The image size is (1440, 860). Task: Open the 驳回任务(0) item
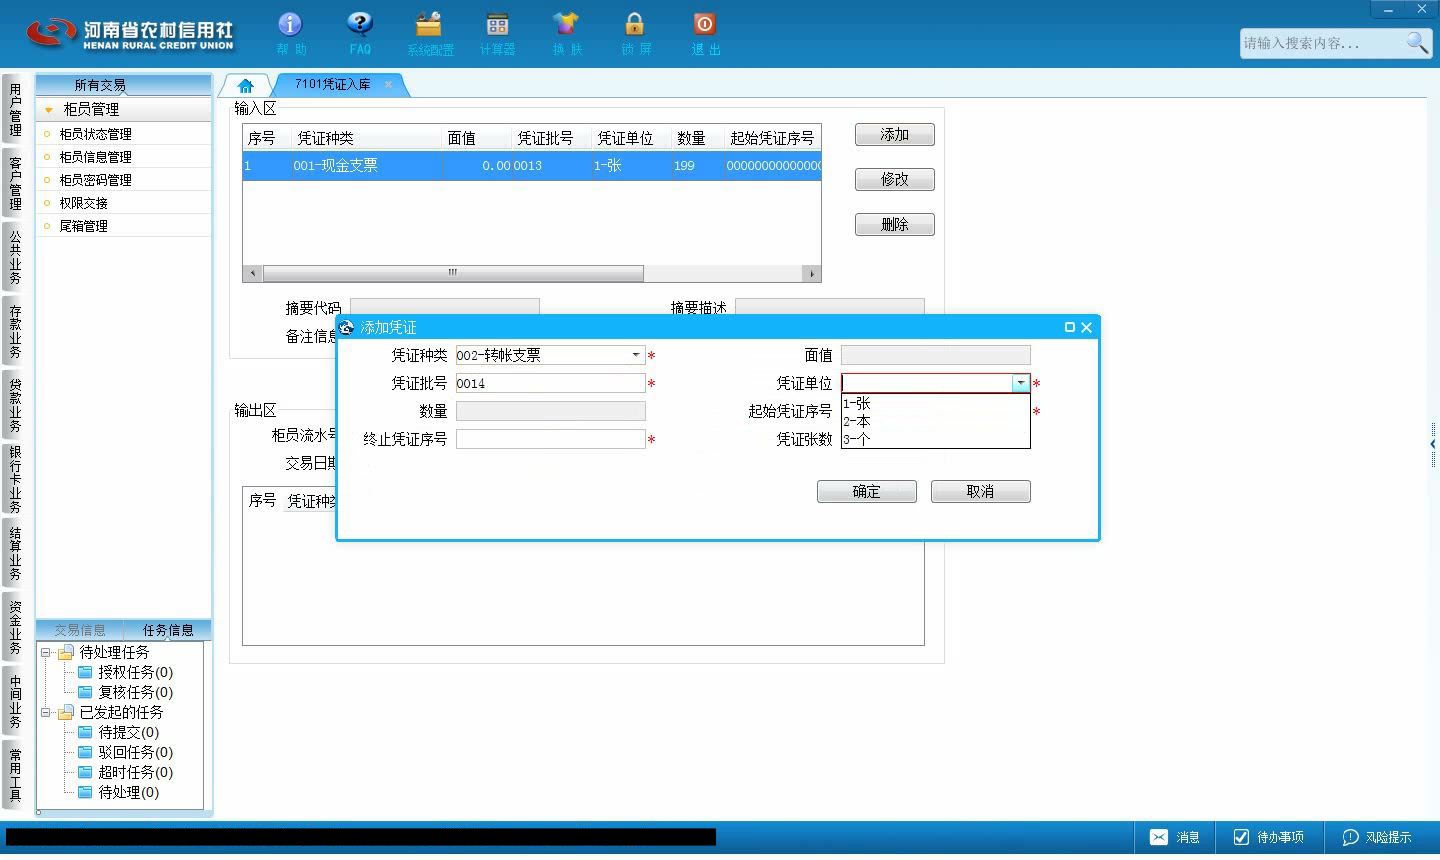coord(135,752)
